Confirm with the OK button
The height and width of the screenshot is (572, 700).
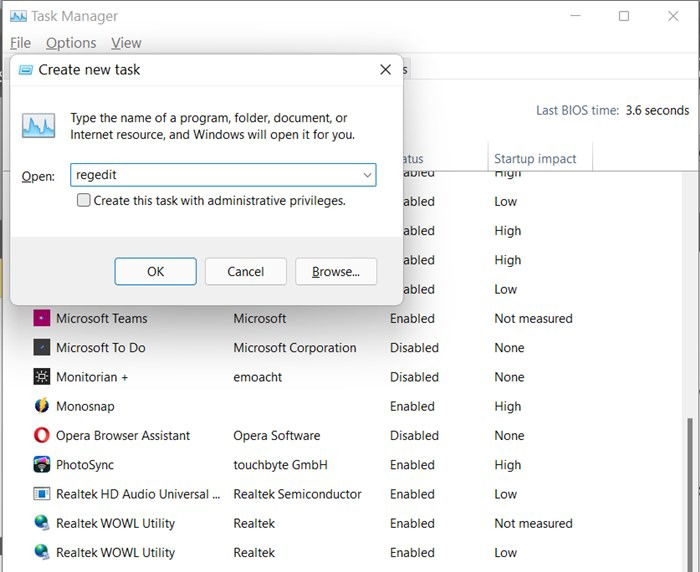tap(155, 271)
